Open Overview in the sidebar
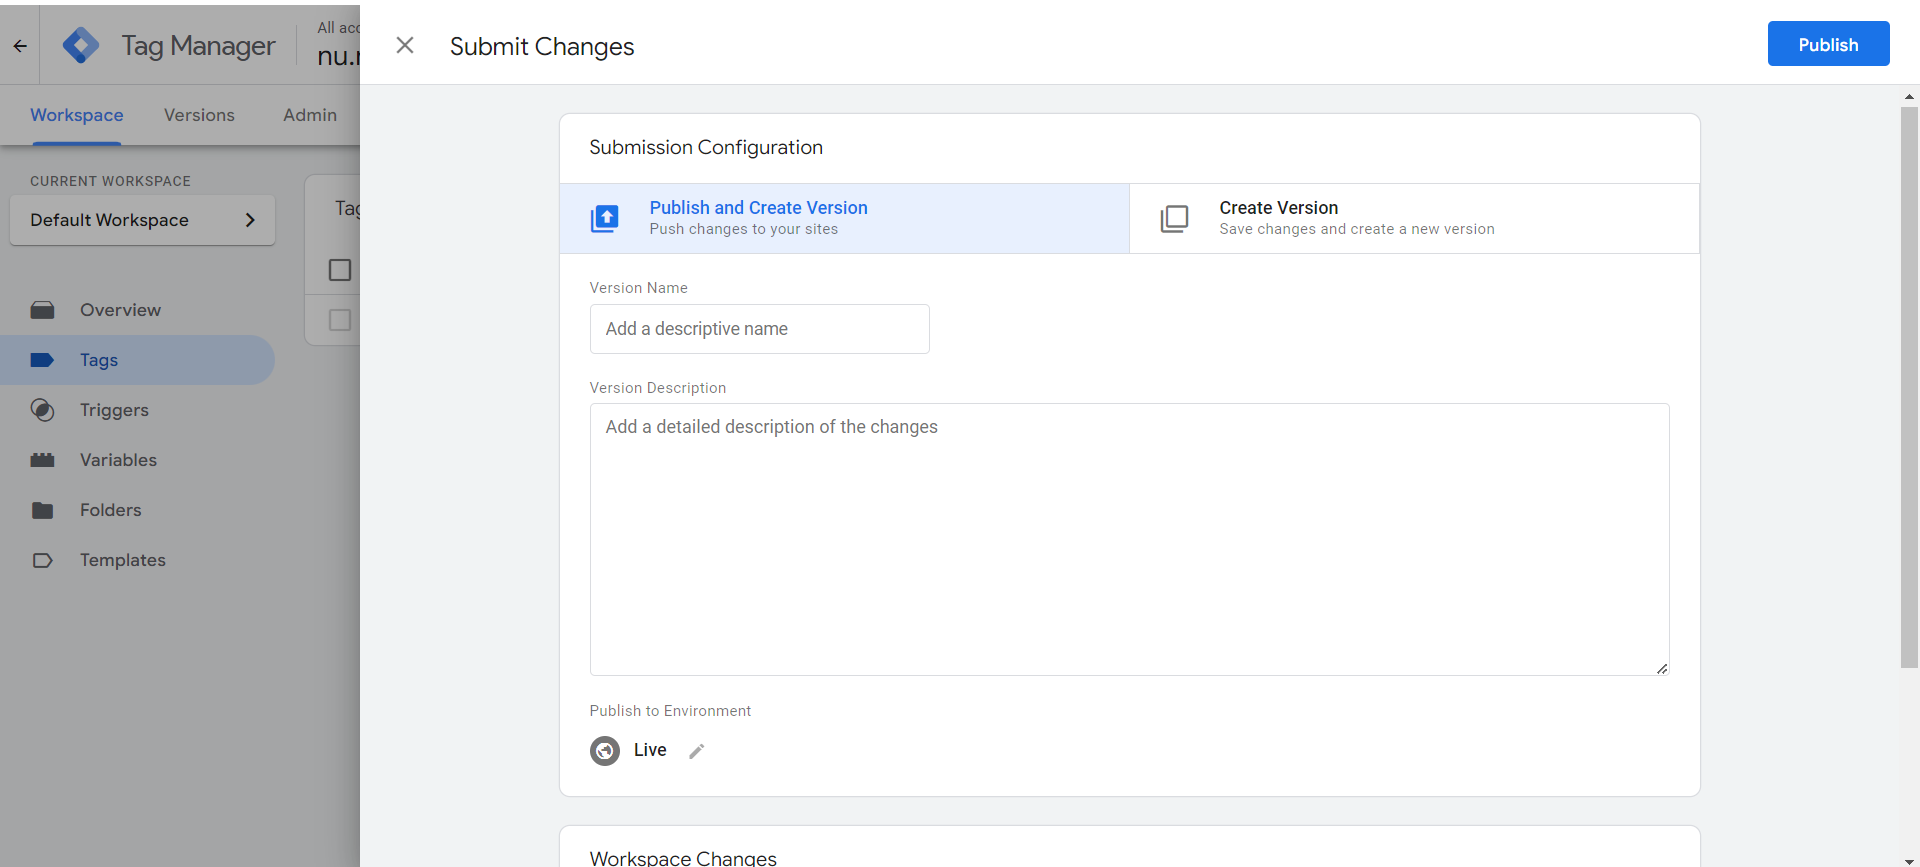The image size is (1920, 867). tap(137, 310)
